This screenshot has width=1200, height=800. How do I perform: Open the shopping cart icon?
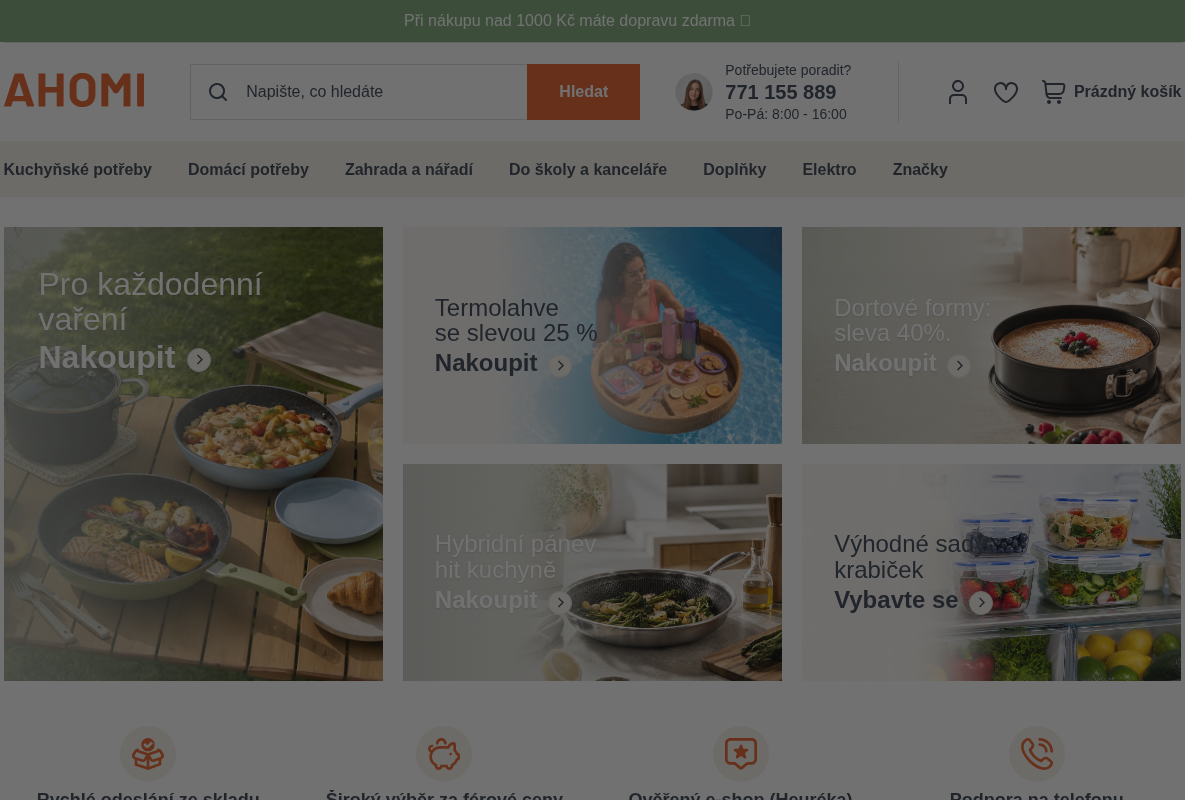point(1053,92)
